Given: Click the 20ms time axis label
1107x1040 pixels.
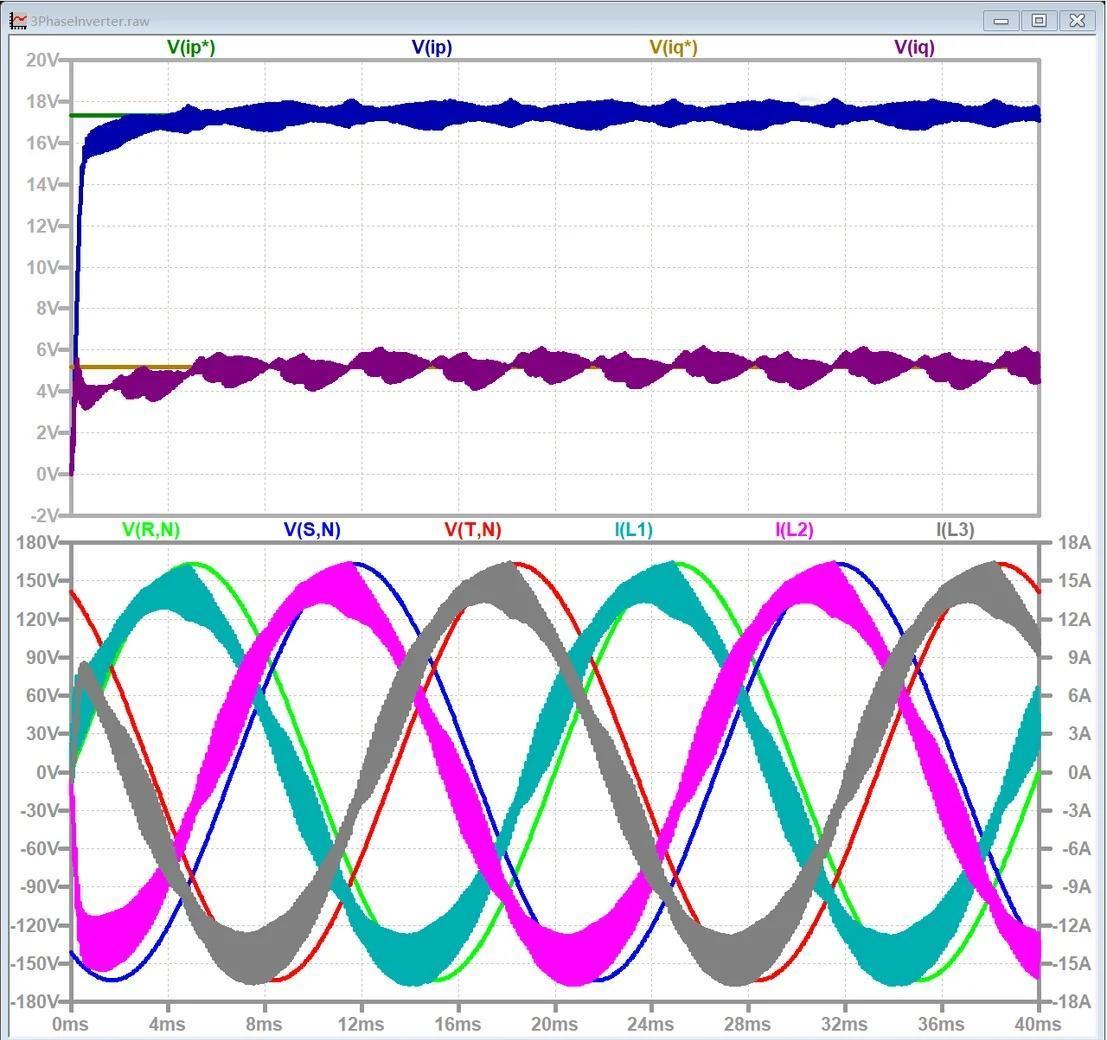Looking at the screenshot, I should pyautogui.click(x=554, y=1024).
